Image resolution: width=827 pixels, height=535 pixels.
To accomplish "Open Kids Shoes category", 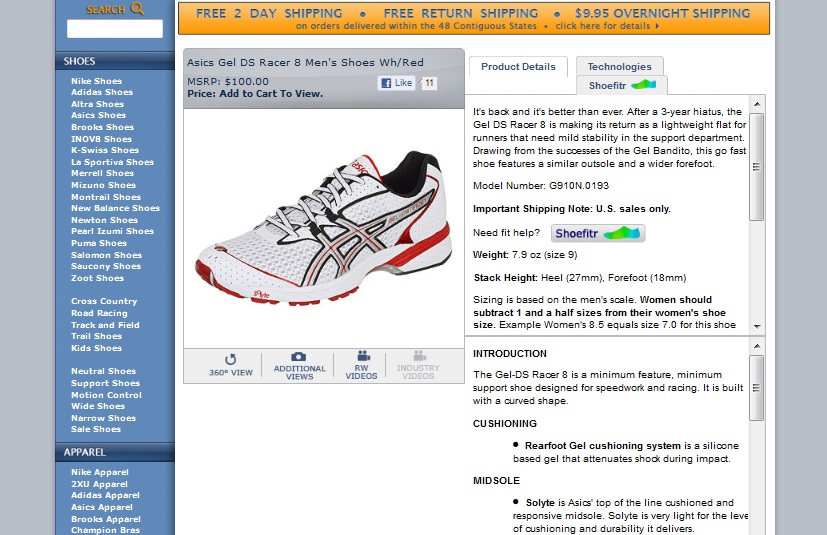I will pos(97,349).
